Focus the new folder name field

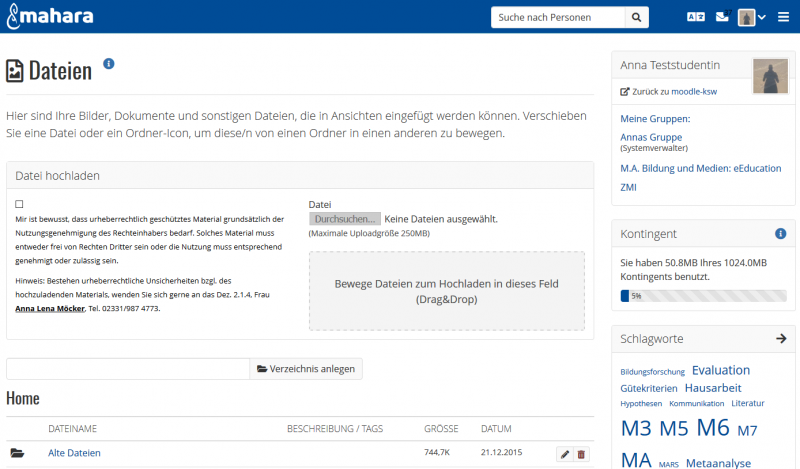coord(128,368)
